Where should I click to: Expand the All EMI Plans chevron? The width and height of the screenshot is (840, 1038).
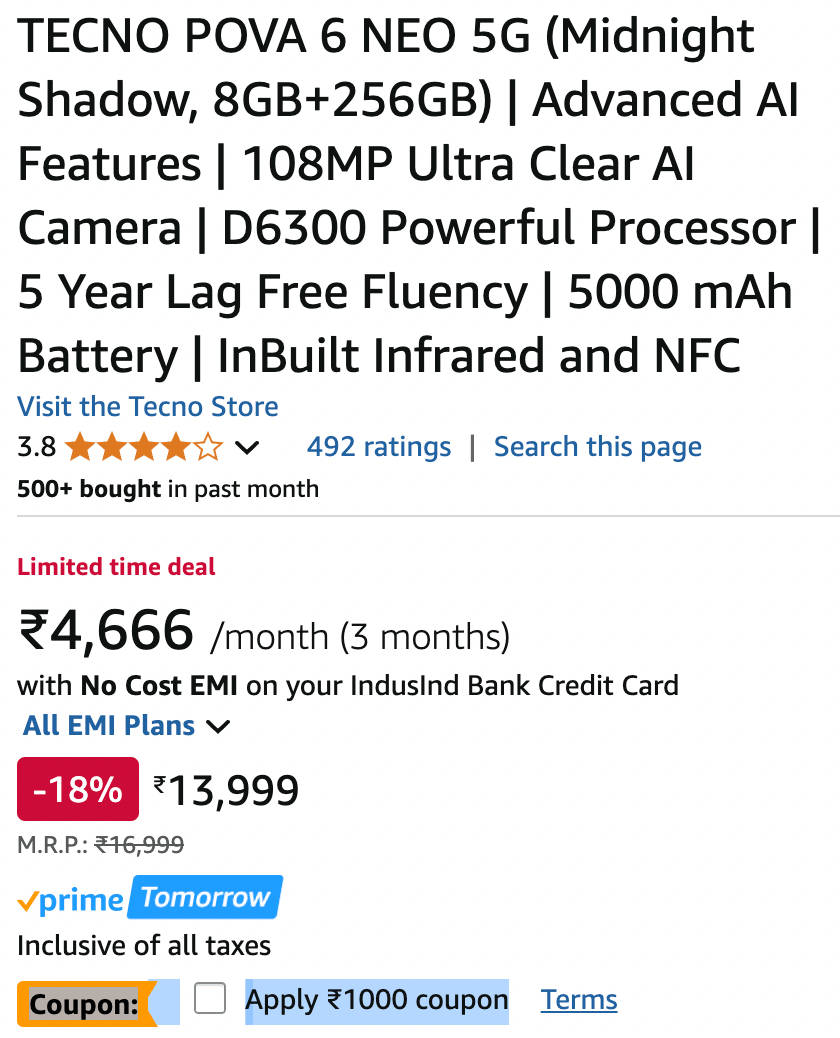coord(217,727)
